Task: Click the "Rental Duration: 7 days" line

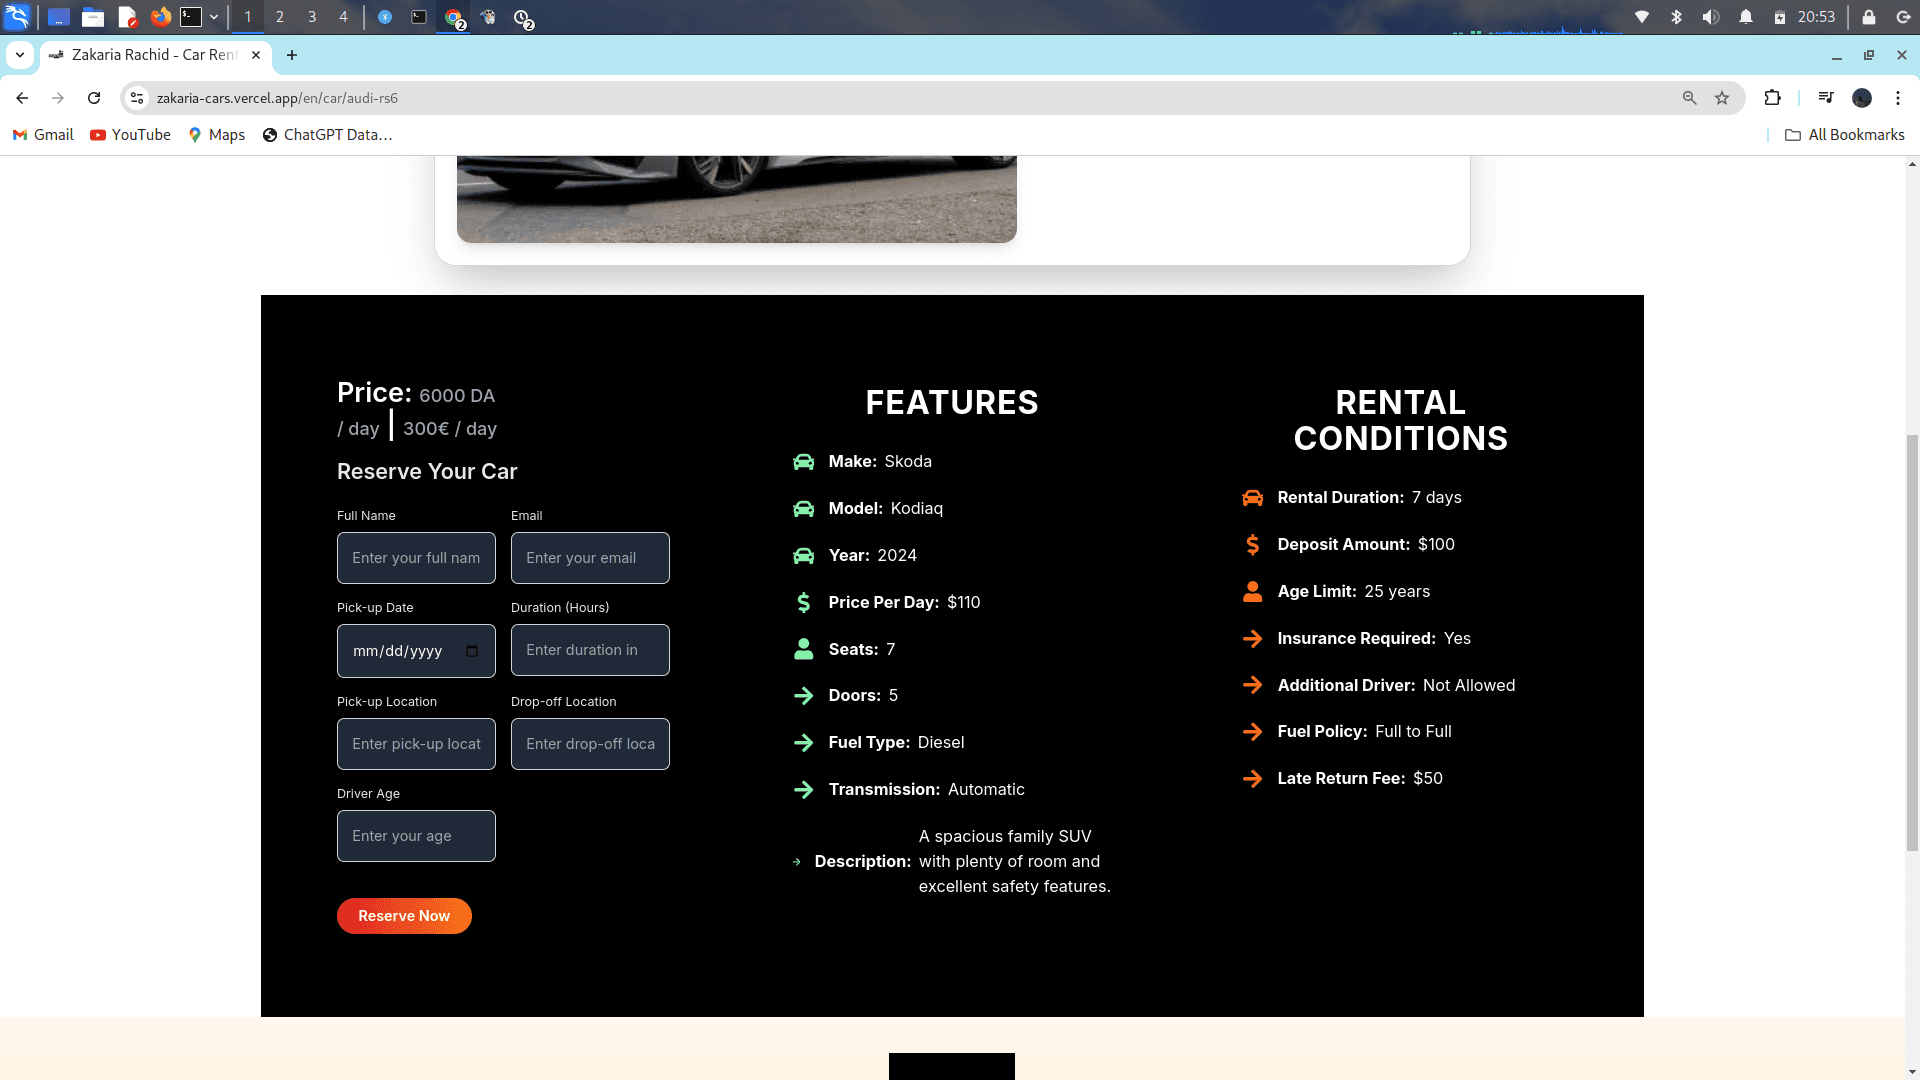Action: tap(1351, 498)
